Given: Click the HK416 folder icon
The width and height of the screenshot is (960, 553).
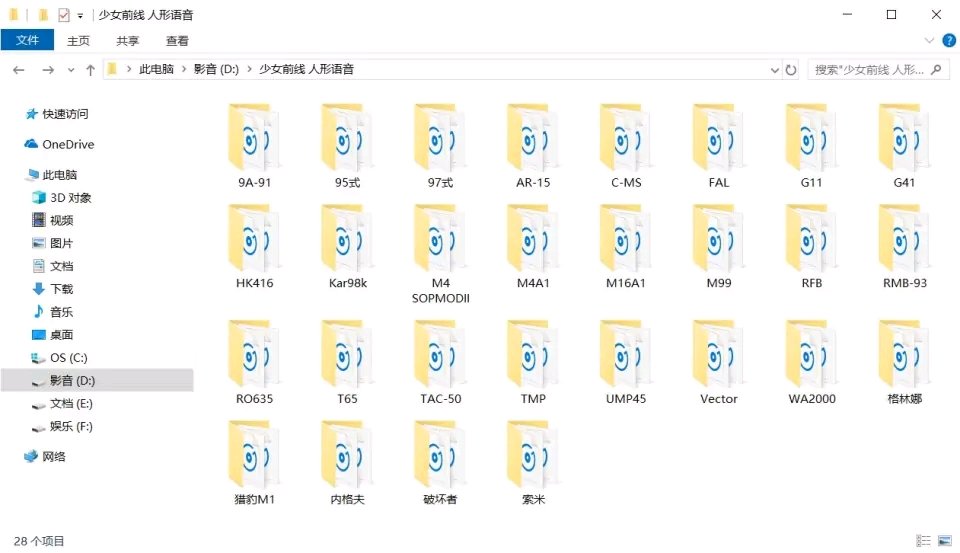Looking at the screenshot, I should point(254,238).
